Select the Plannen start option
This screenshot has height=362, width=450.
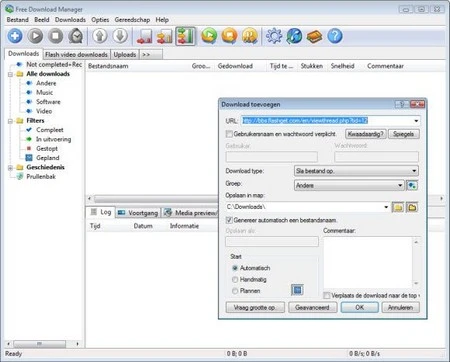click(235, 291)
